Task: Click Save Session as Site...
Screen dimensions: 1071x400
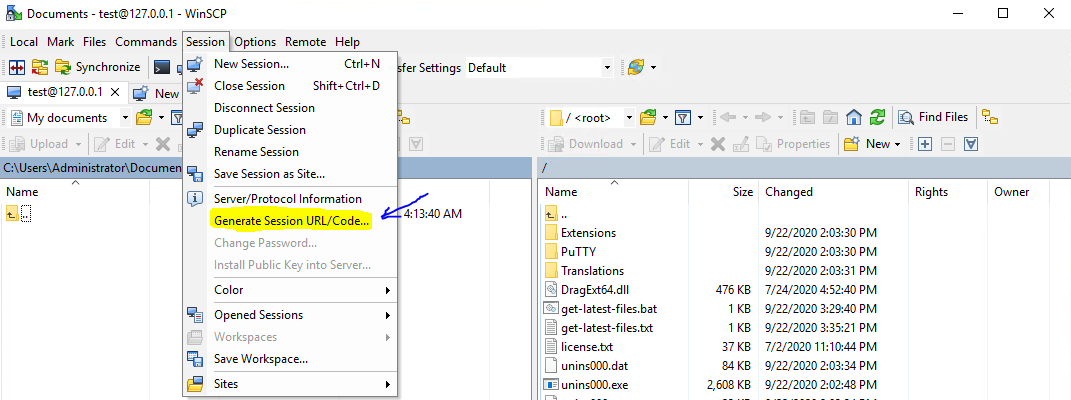Action: [x=290, y=173]
